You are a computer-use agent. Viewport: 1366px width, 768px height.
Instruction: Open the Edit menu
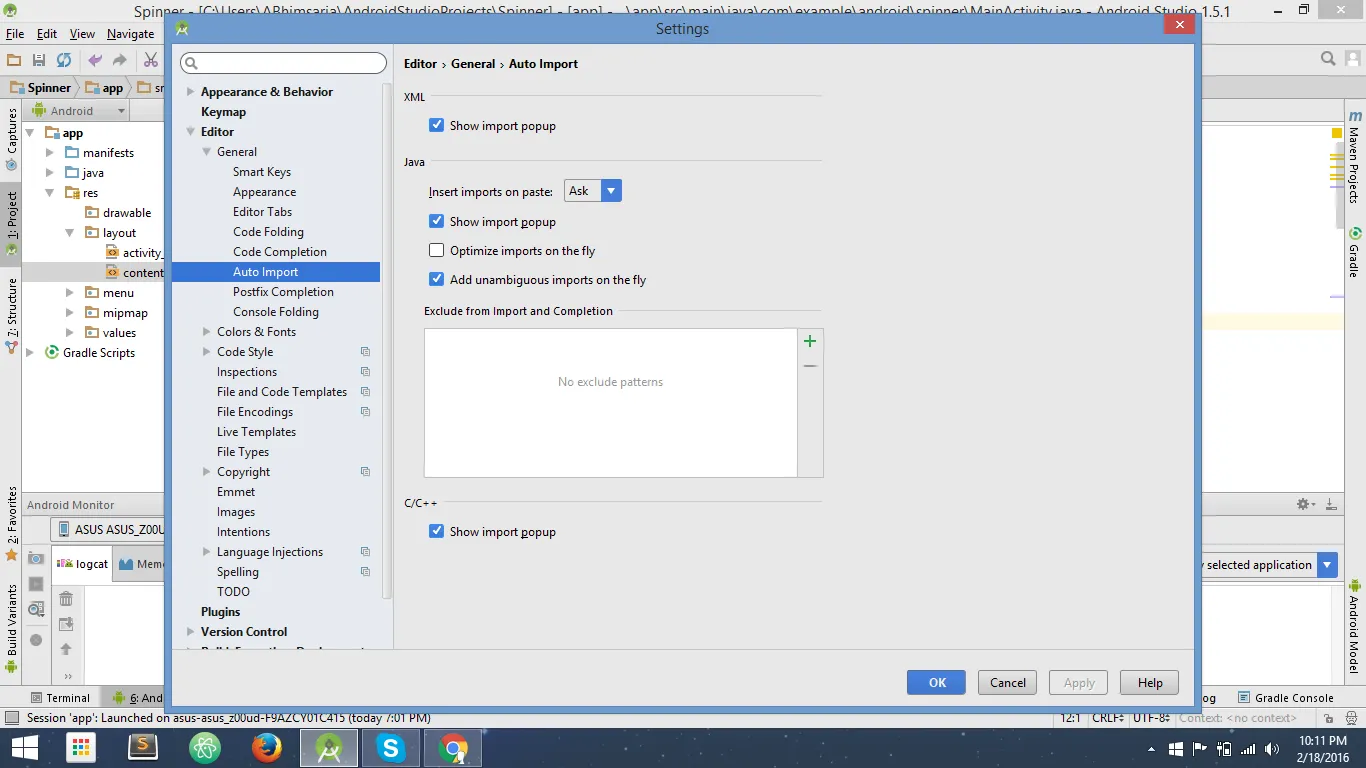[x=47, y=34]
